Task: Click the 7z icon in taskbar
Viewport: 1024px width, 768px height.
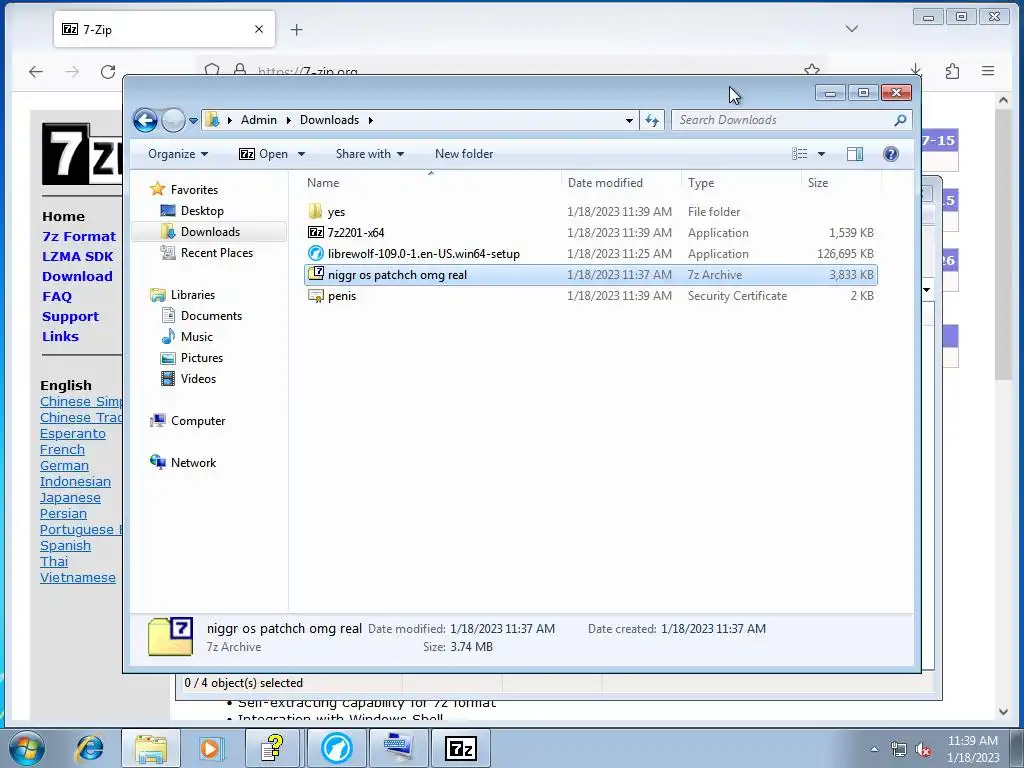Action: (460, 748)
